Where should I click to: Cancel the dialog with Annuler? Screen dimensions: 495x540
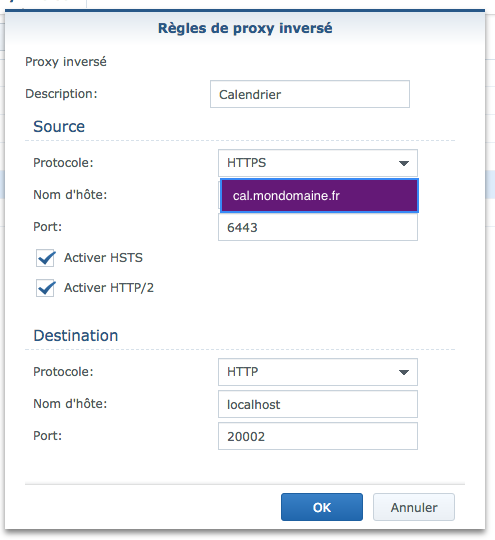coord(414,507)
